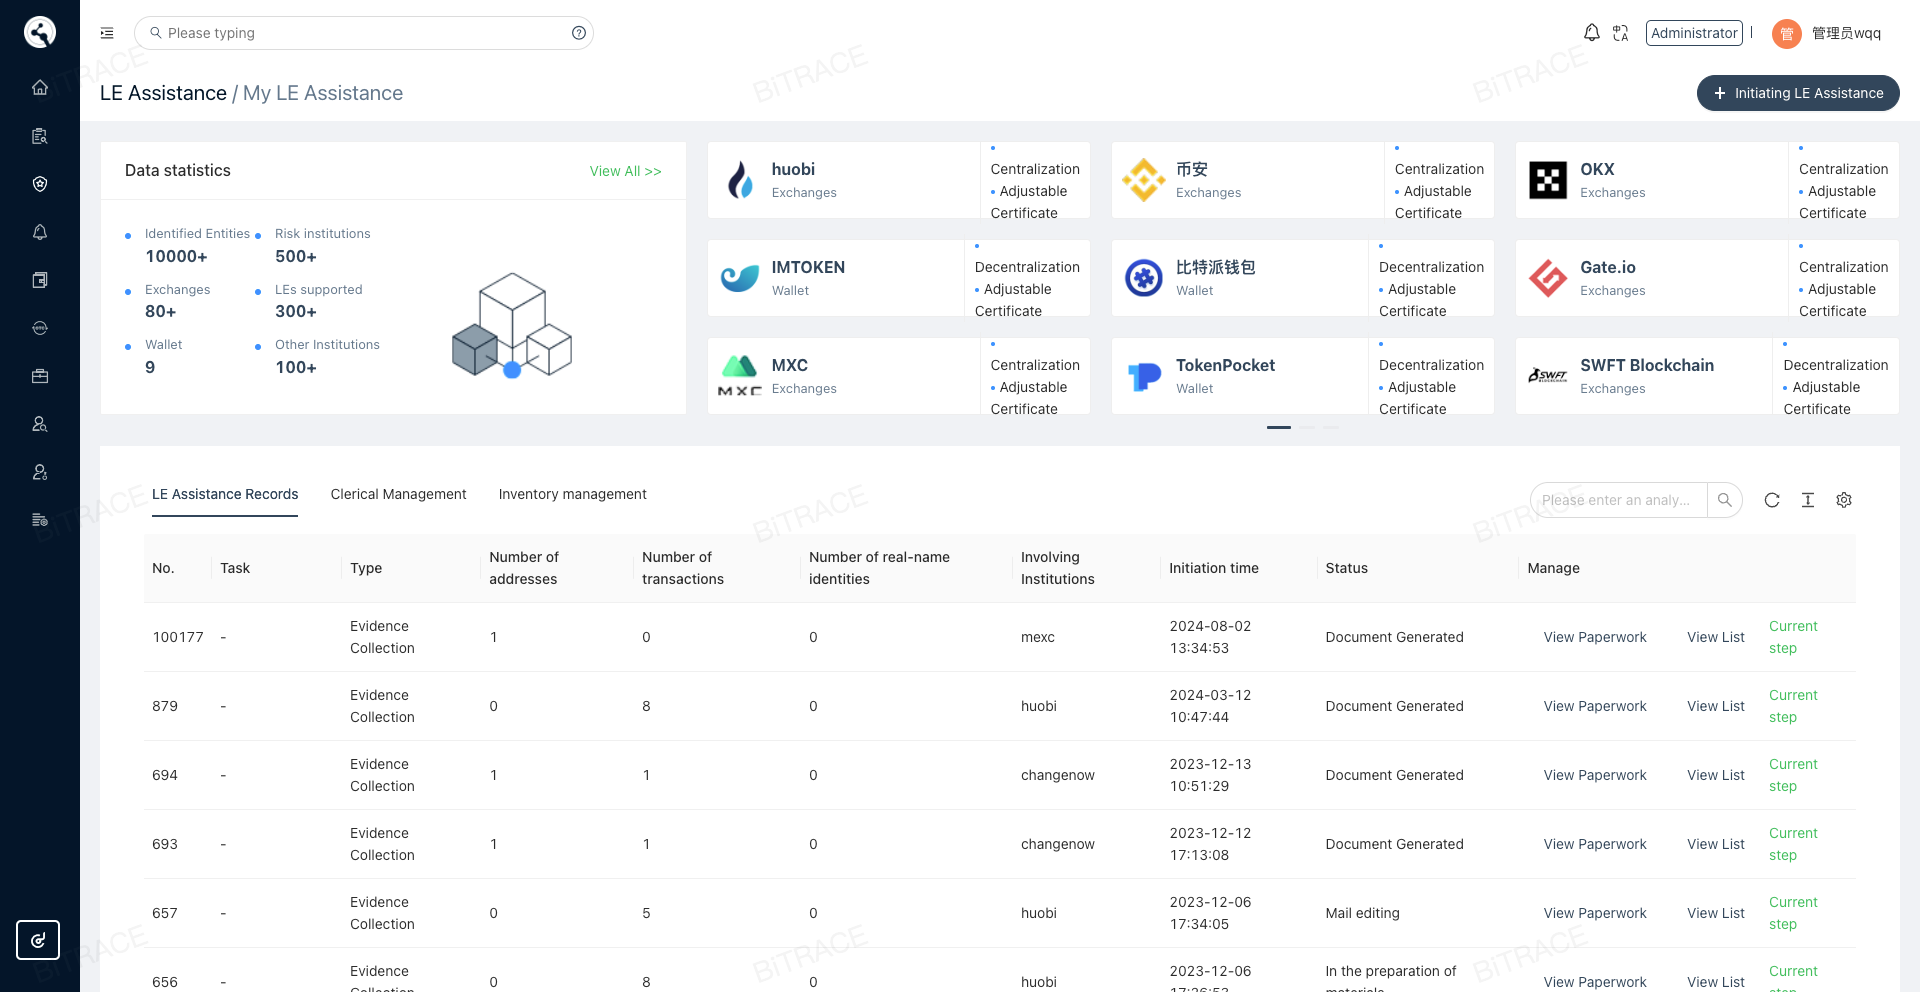View Paperwork for record 100177
The image size is (1920, 992).
tap(1595, 637)
